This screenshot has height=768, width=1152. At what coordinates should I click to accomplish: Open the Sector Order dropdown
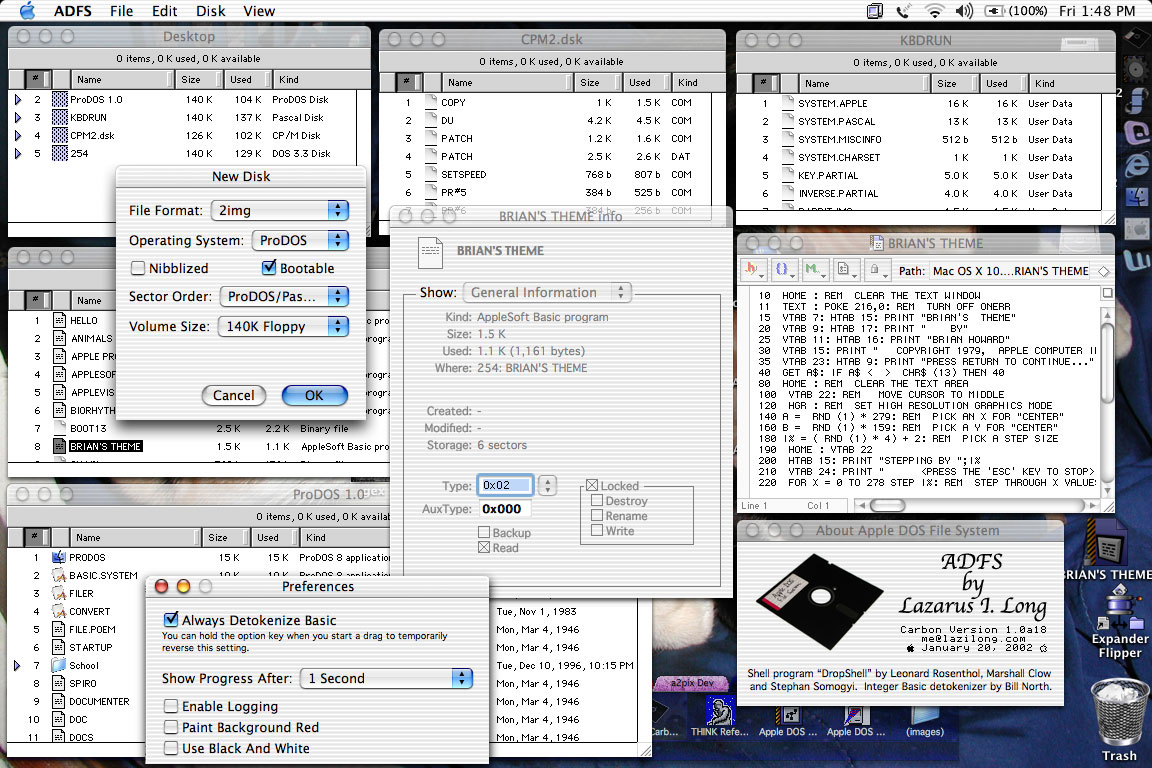284,296
